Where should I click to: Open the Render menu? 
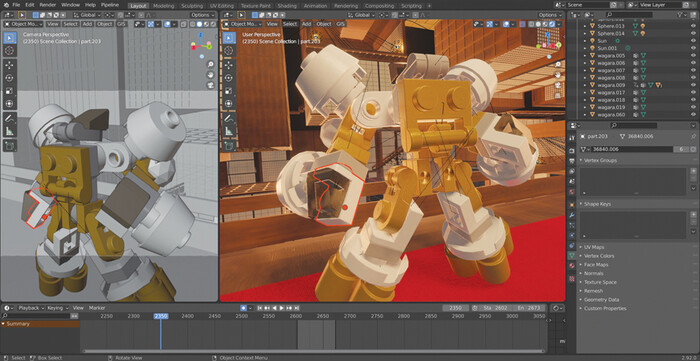pyautogui.click(x=48, y=5)
